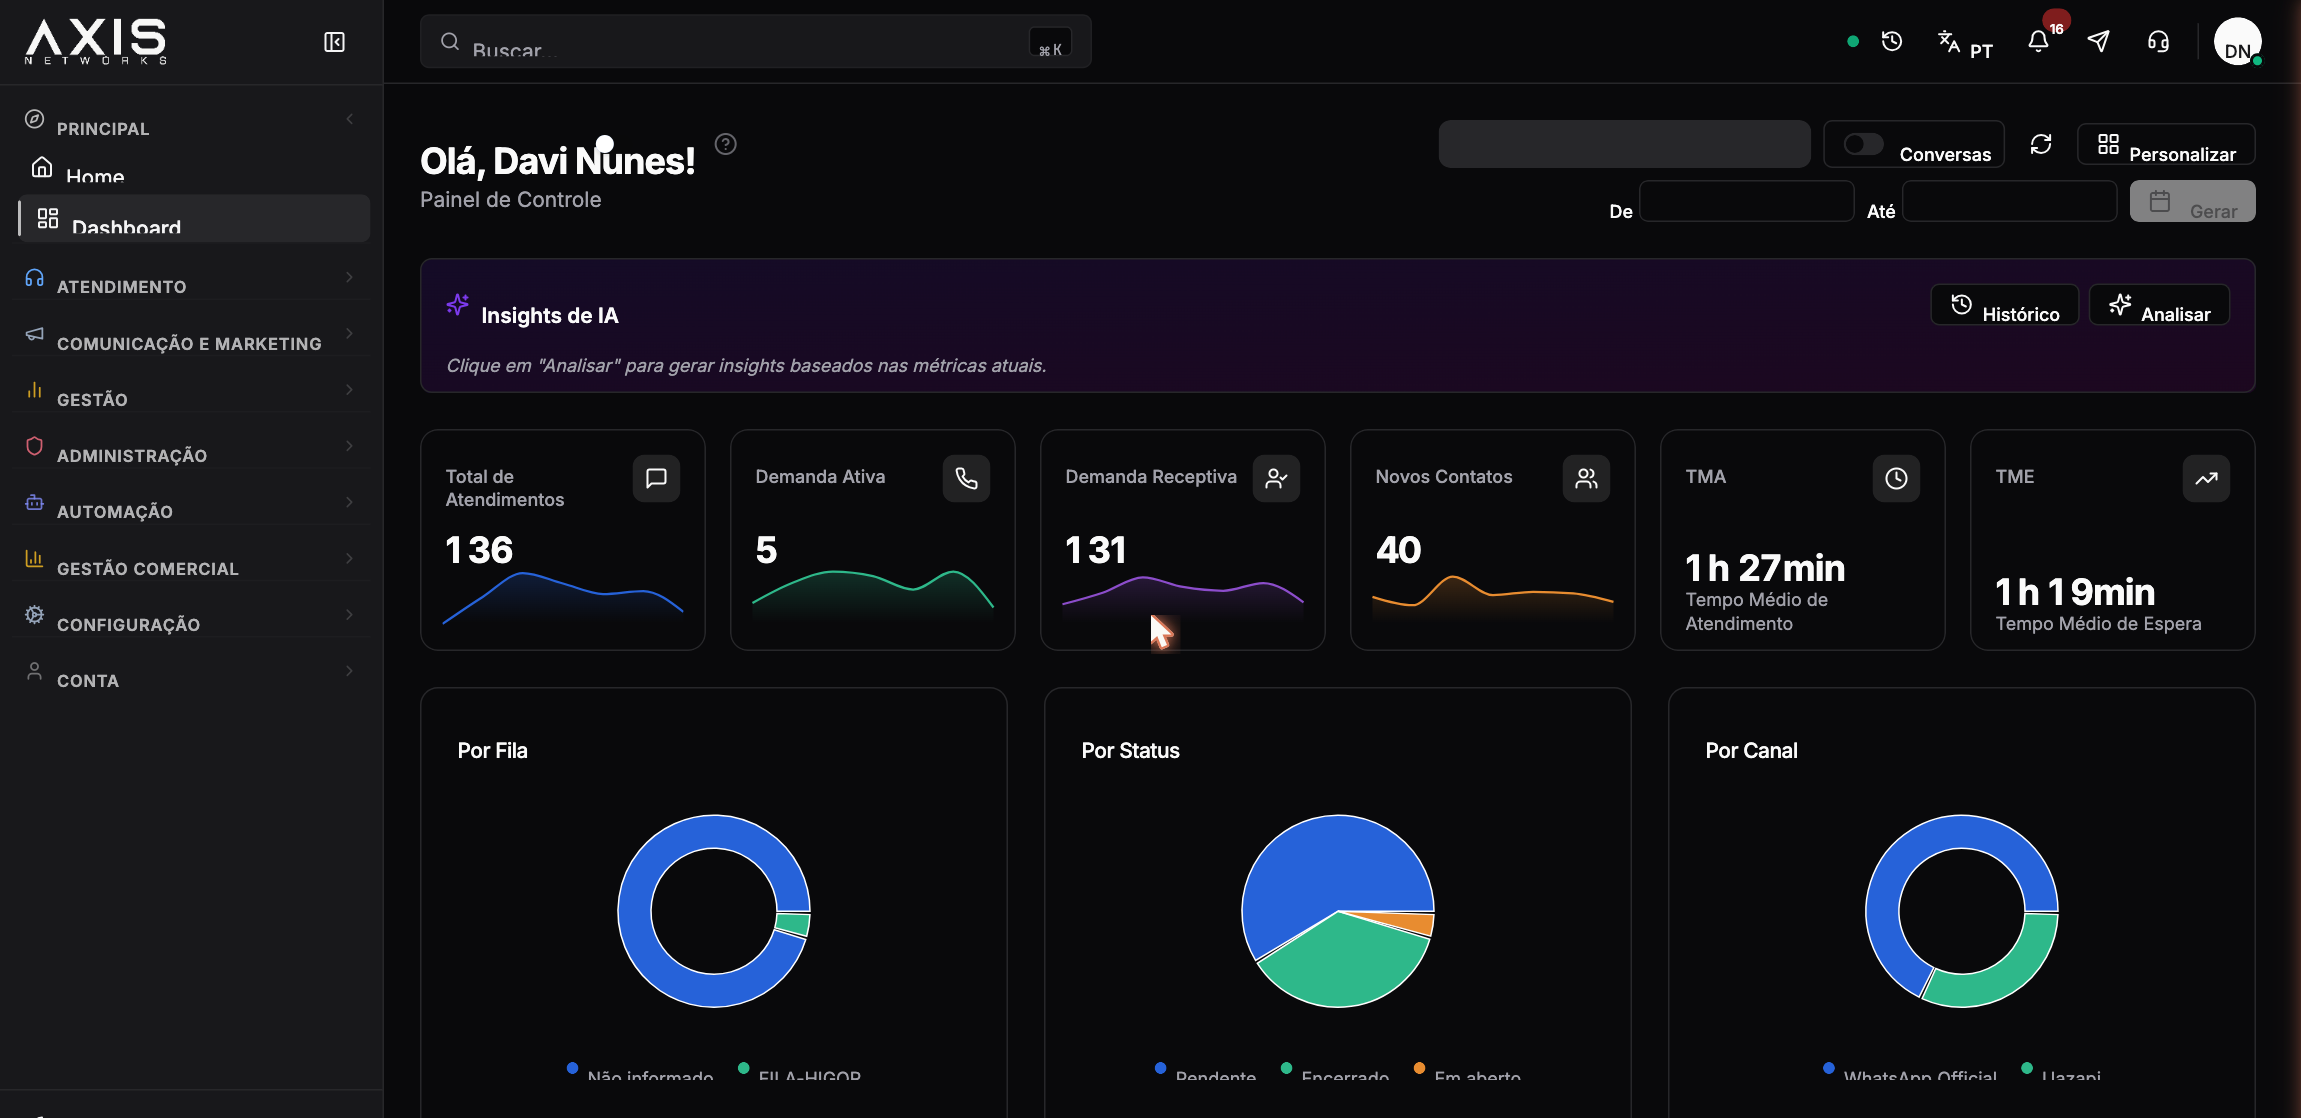The width and height of the screenshot is (2301, 1118).
Task: Toggle Encerrado legend green dot
Action: 1286,1068
